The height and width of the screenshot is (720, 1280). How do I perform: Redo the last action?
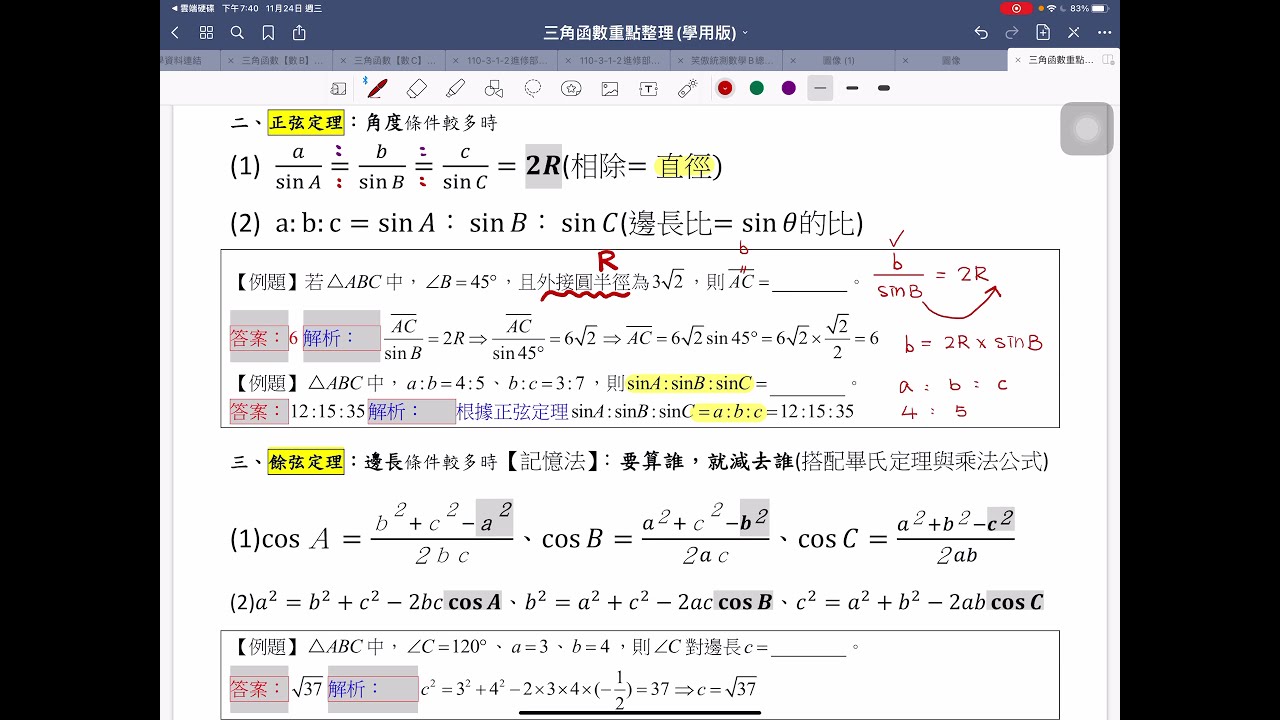coord(1012,32)
